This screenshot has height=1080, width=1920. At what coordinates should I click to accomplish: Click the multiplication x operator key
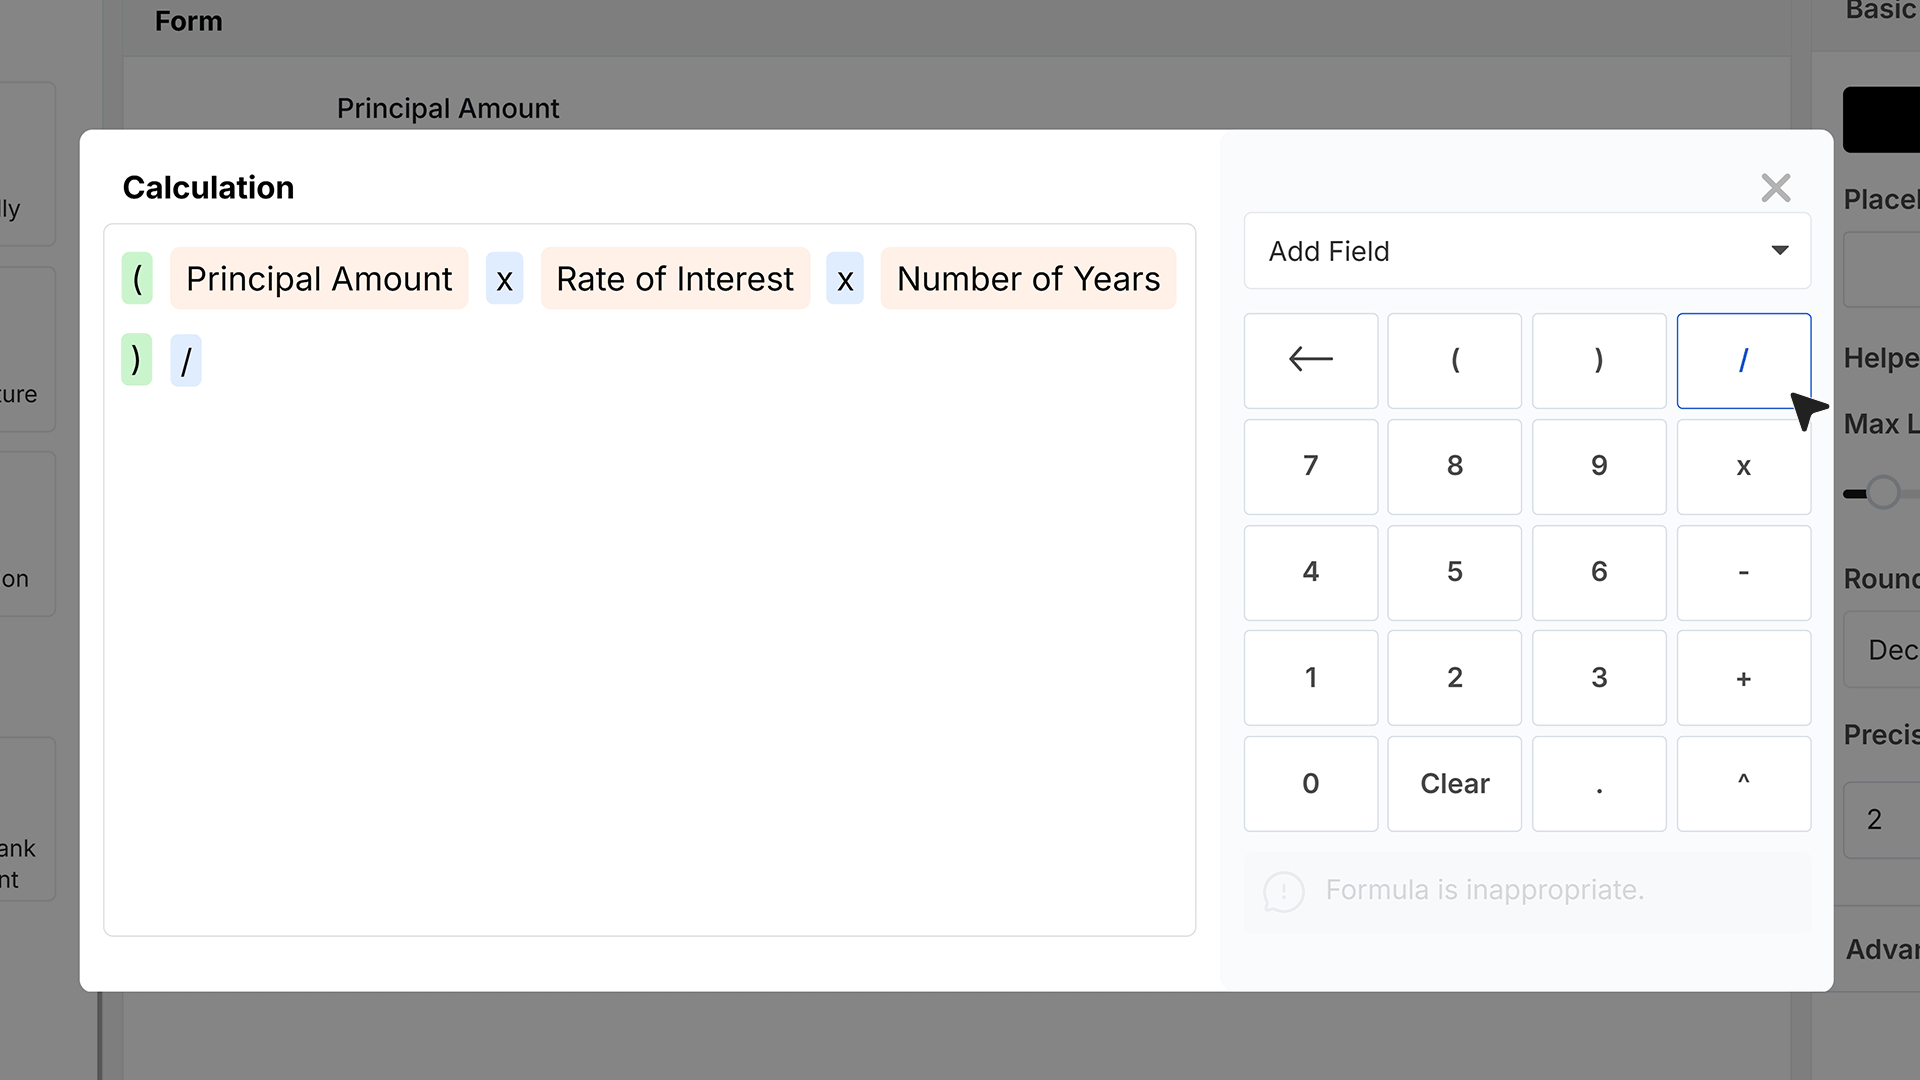click(1743, 466)
